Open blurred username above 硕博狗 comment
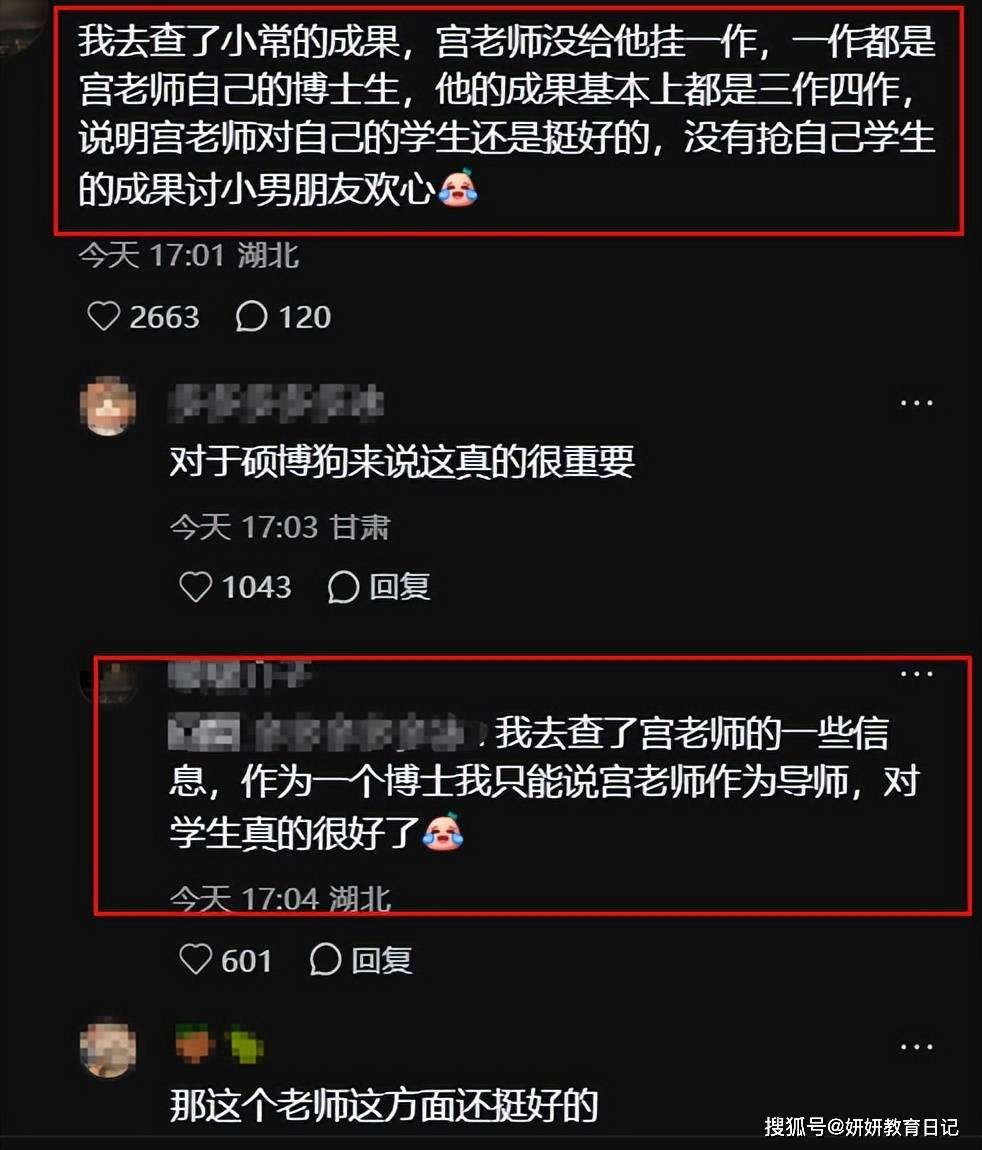The image size is (982, 1150). pyautogui.click(x=276, y=403)
